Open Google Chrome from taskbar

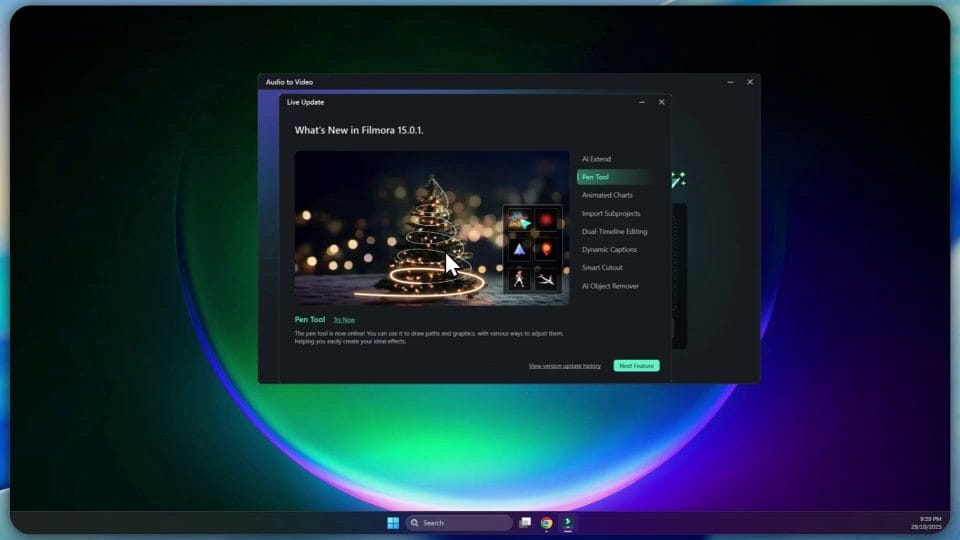click(546, 523)
